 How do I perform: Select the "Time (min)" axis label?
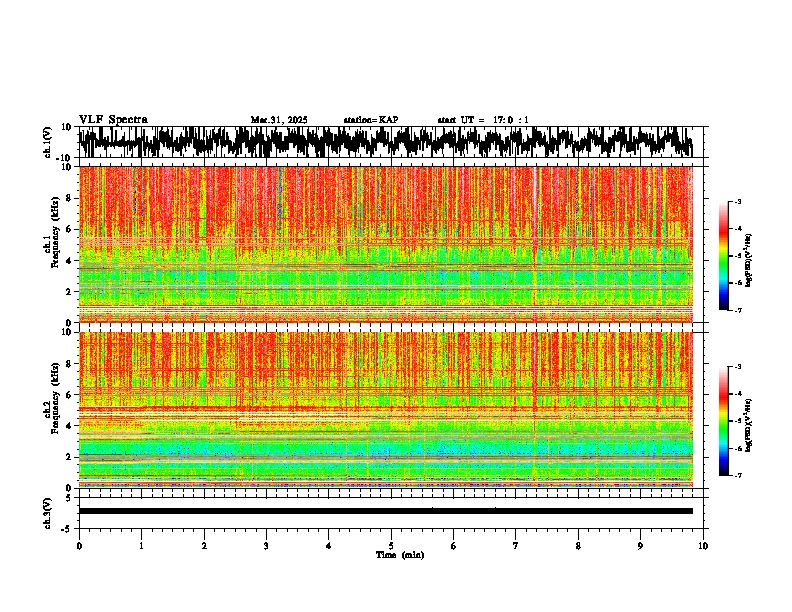(x=400, y=555)
